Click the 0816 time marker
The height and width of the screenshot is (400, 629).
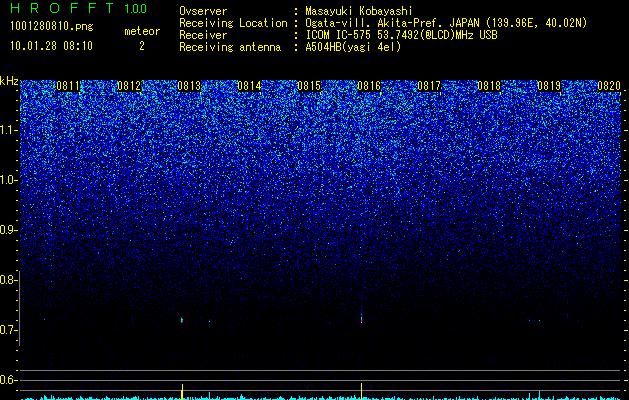tap(369, 86)
